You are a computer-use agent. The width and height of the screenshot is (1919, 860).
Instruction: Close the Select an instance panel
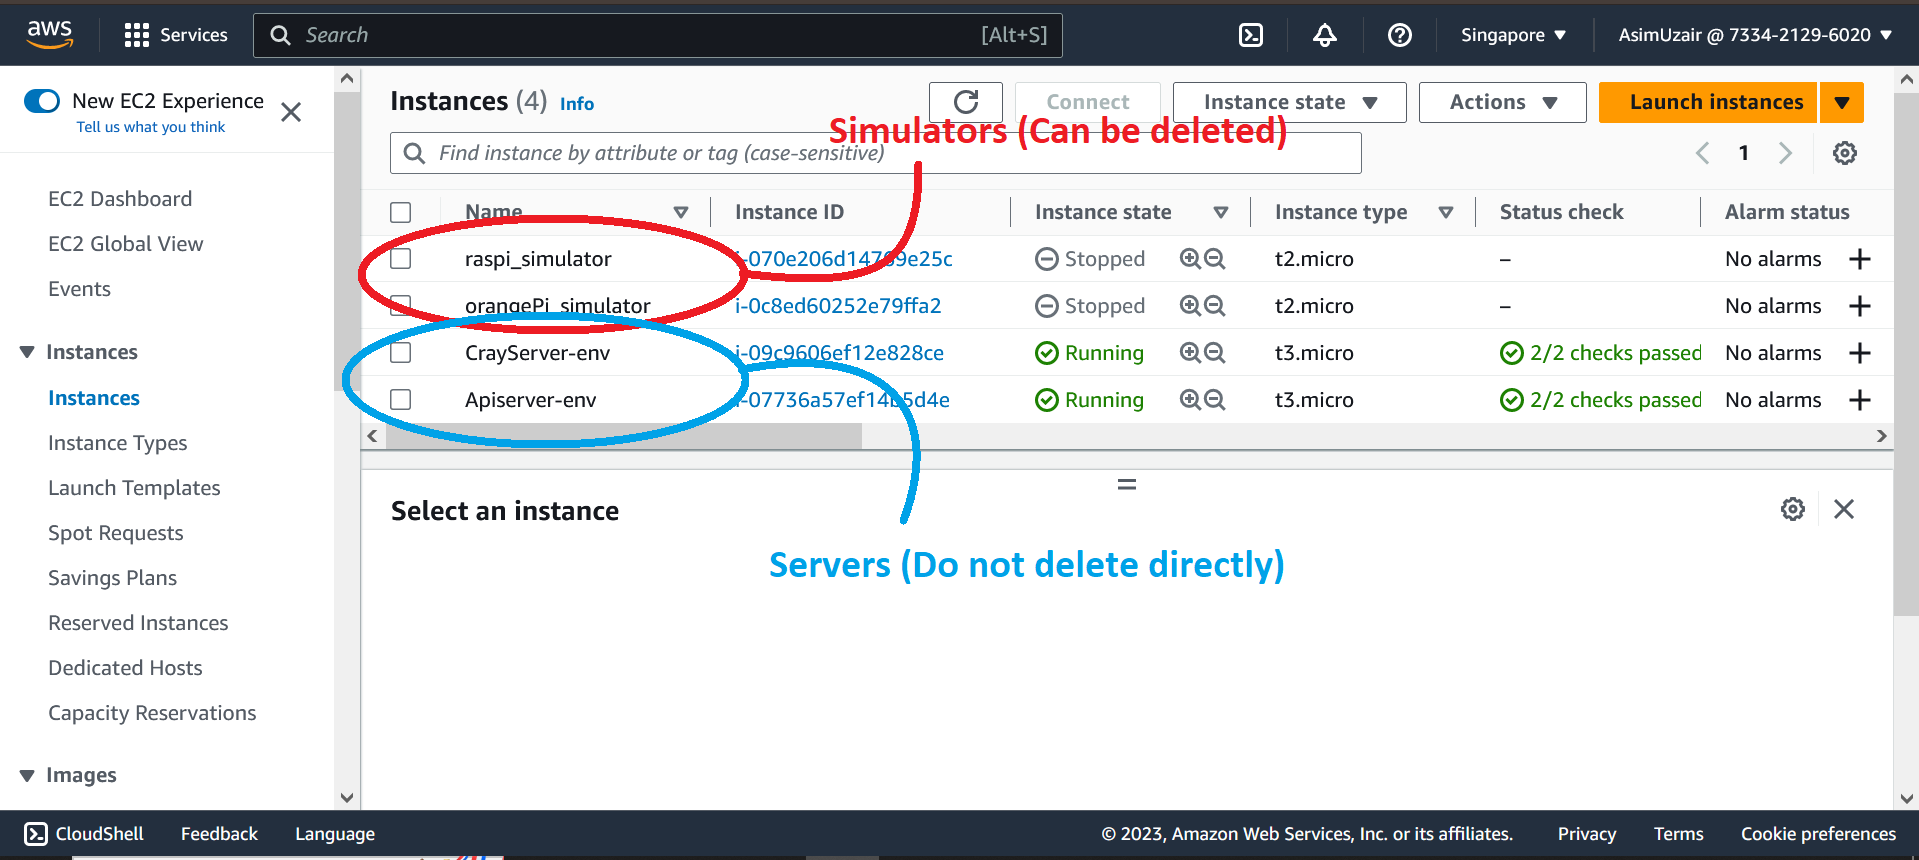coord(1844,509)
